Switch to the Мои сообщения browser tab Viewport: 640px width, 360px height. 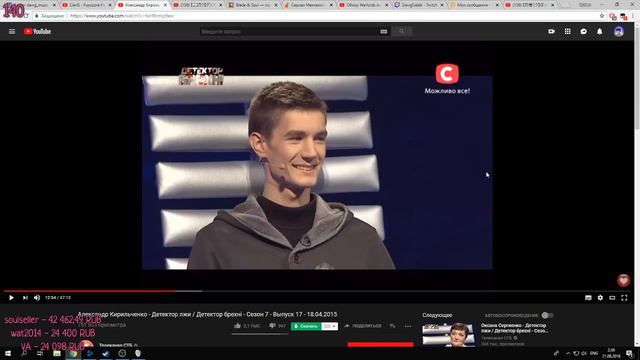[x=474, y=5]
